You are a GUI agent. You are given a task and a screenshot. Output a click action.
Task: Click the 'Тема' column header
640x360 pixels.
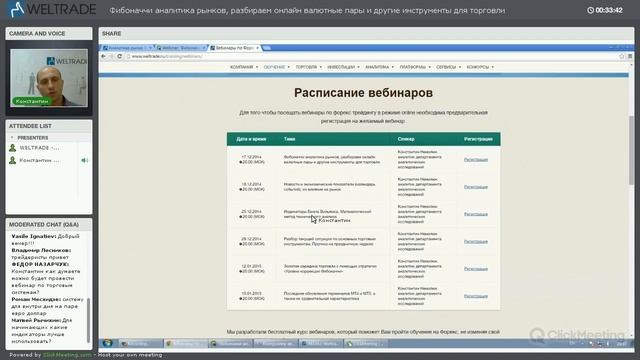[x=289, y=139]
